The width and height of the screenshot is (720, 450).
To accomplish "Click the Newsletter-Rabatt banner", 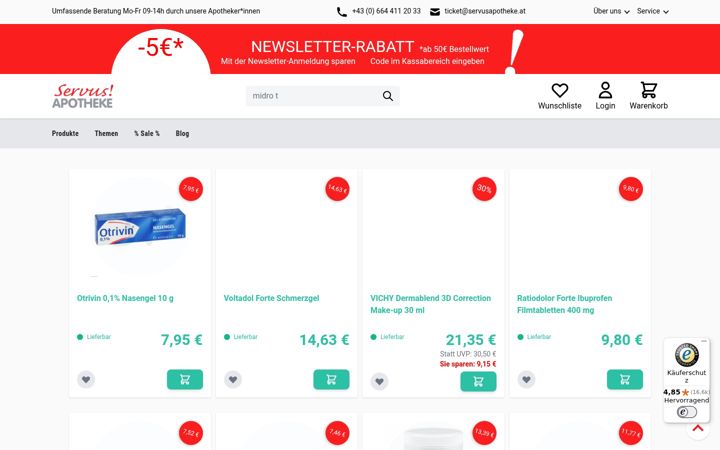I will 360,49.
